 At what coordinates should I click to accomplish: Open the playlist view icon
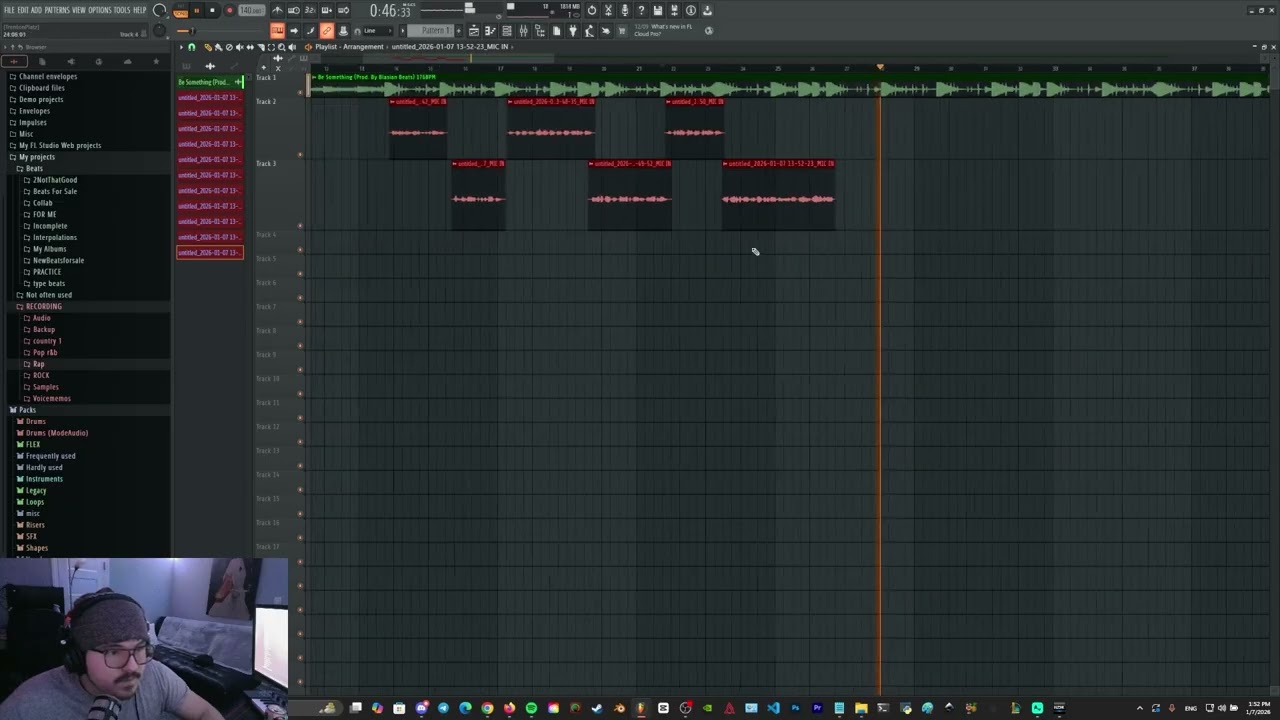point(474,30)
